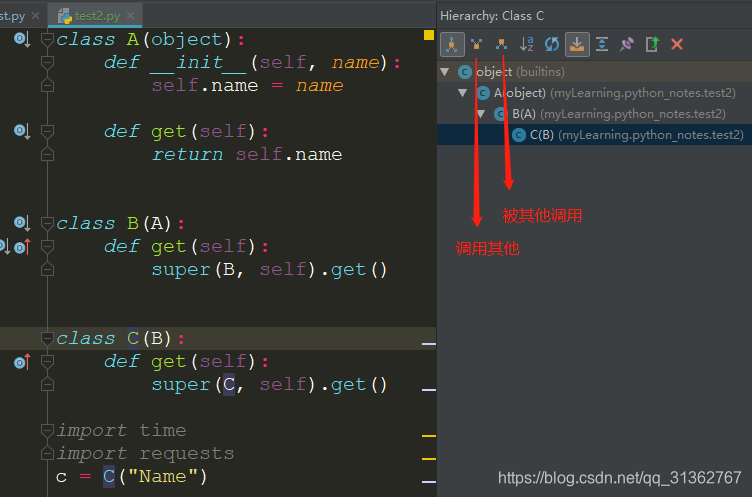The image size is (752, 497).
Task: Toggle autoscroll to source button
Action: pyautogui.click(x=577, y=44)
